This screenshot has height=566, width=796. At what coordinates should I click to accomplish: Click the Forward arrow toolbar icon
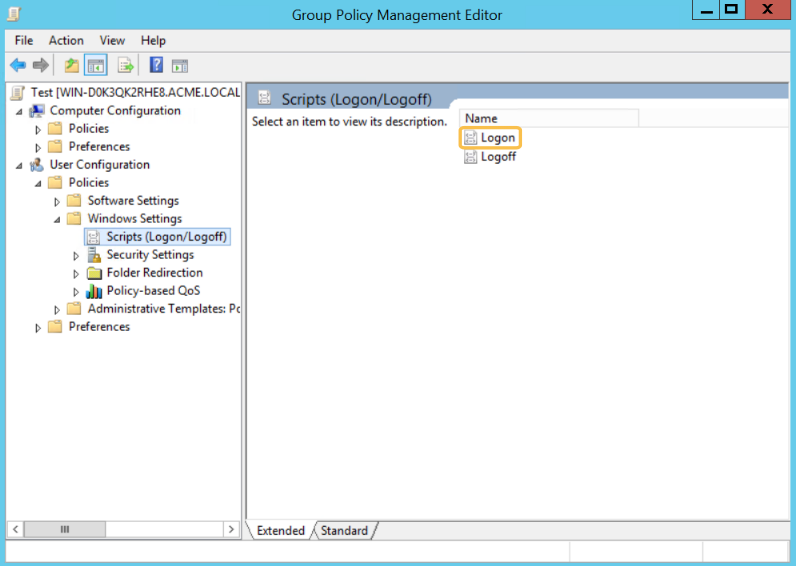(40, 65)
